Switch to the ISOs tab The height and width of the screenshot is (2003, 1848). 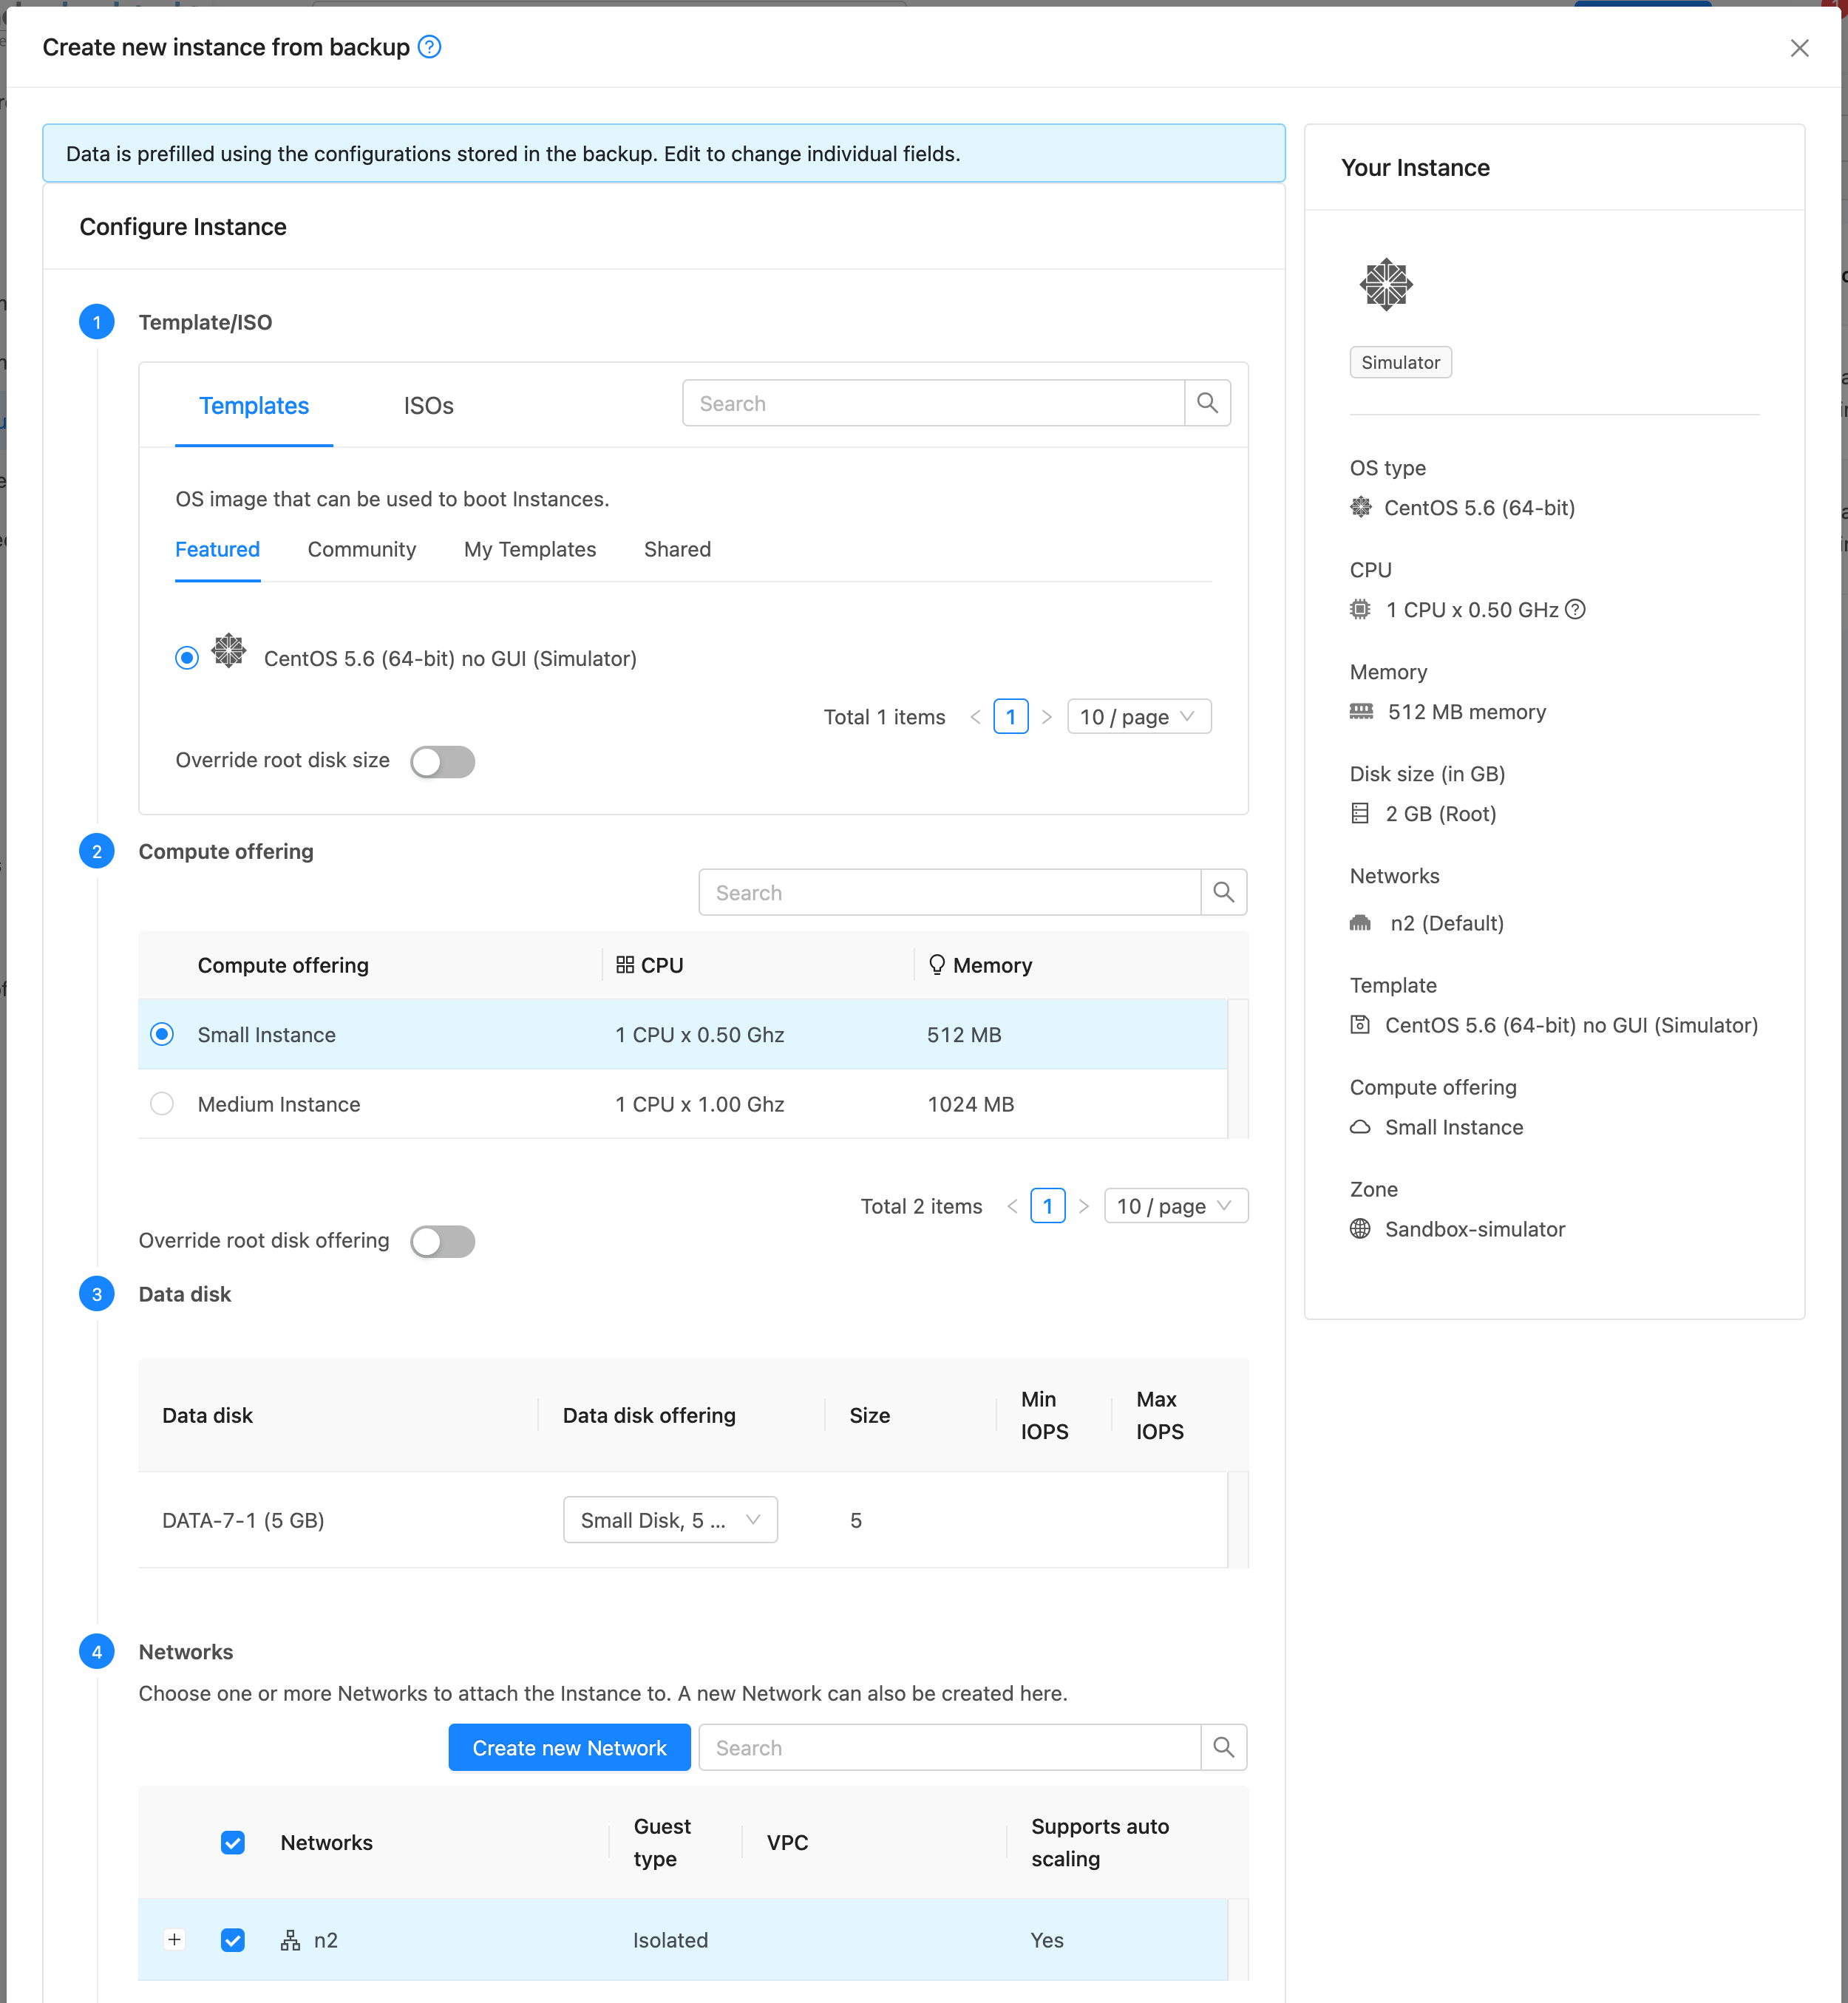click(x=428, y=405)
